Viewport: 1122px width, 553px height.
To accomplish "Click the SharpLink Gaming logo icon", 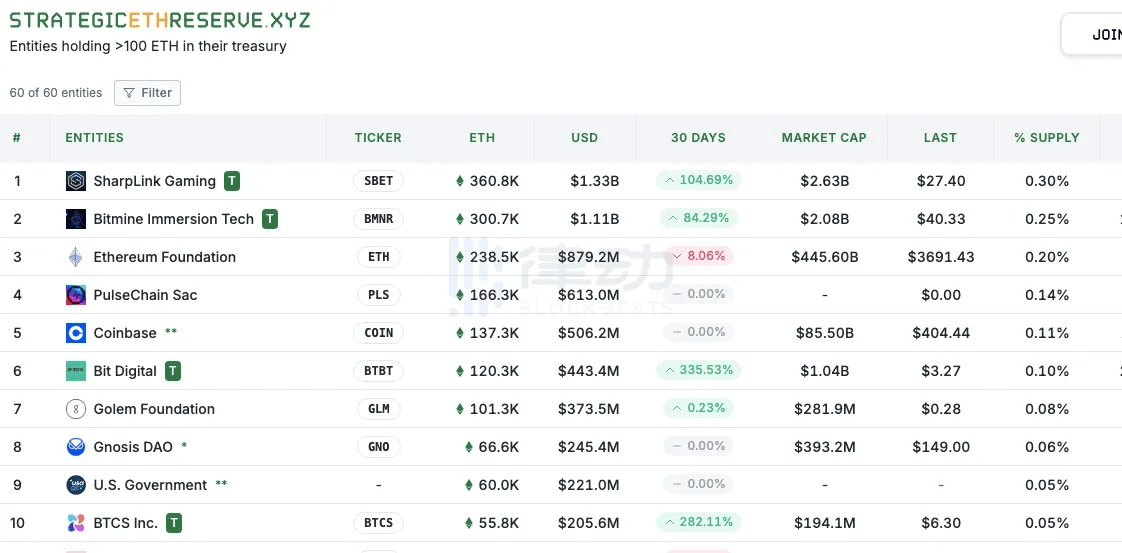I will click(76, 181).
